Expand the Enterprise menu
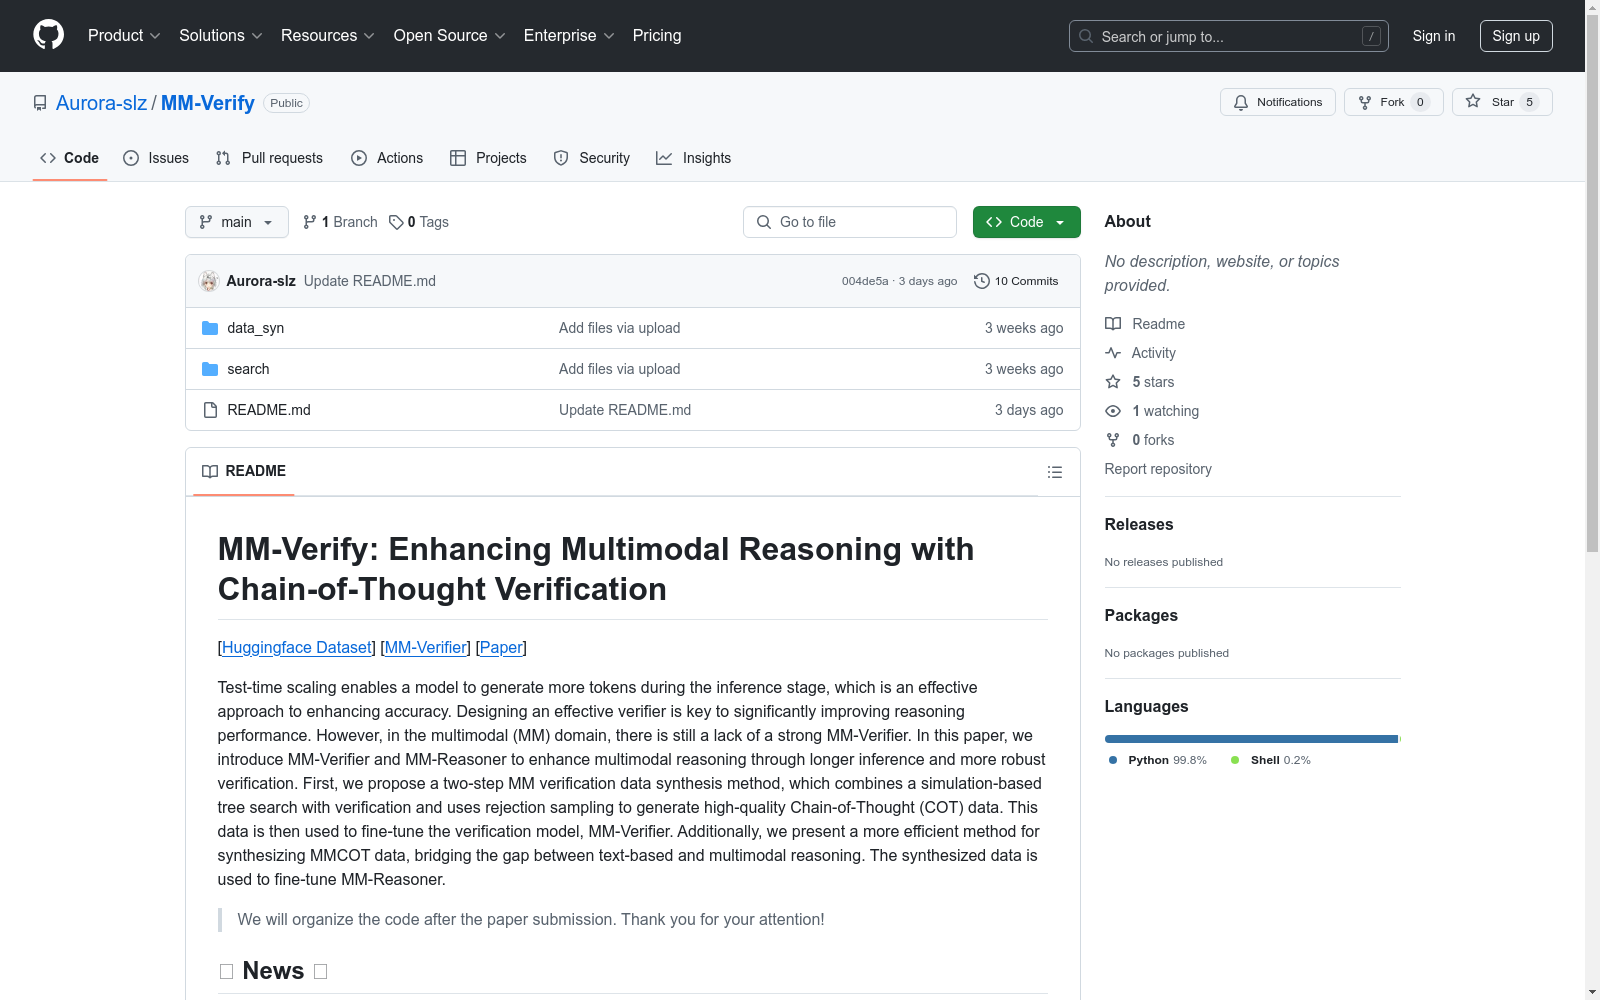The width and height of the screenshot is (1600, 1000). pyautogui.click(x=569, y=35)
